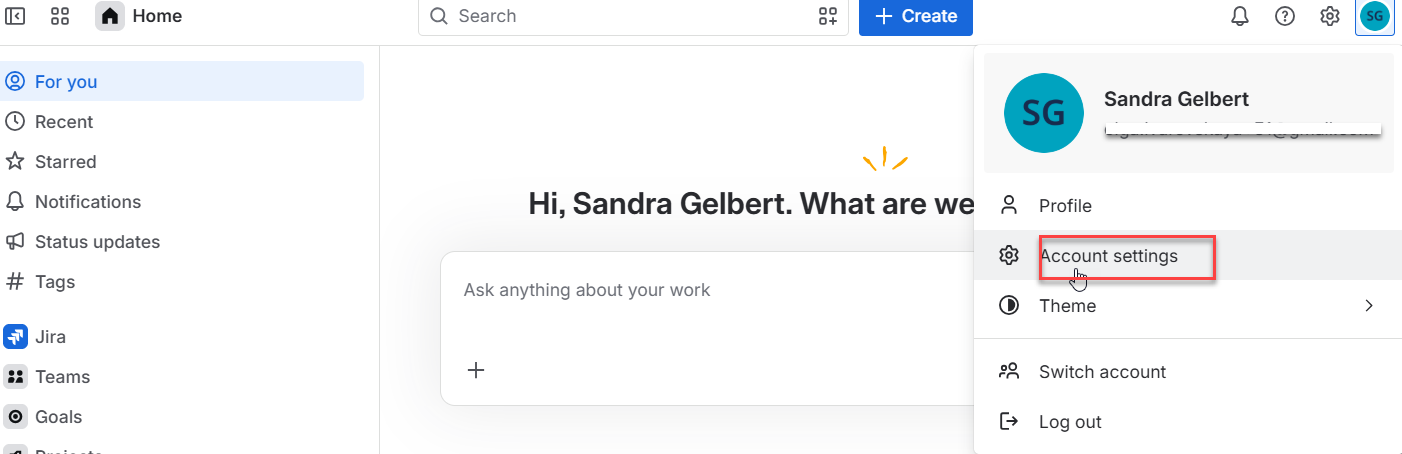Open notifications bell in top bar
This screenshot has height=454, width=1402.
tap(1240, 16)
